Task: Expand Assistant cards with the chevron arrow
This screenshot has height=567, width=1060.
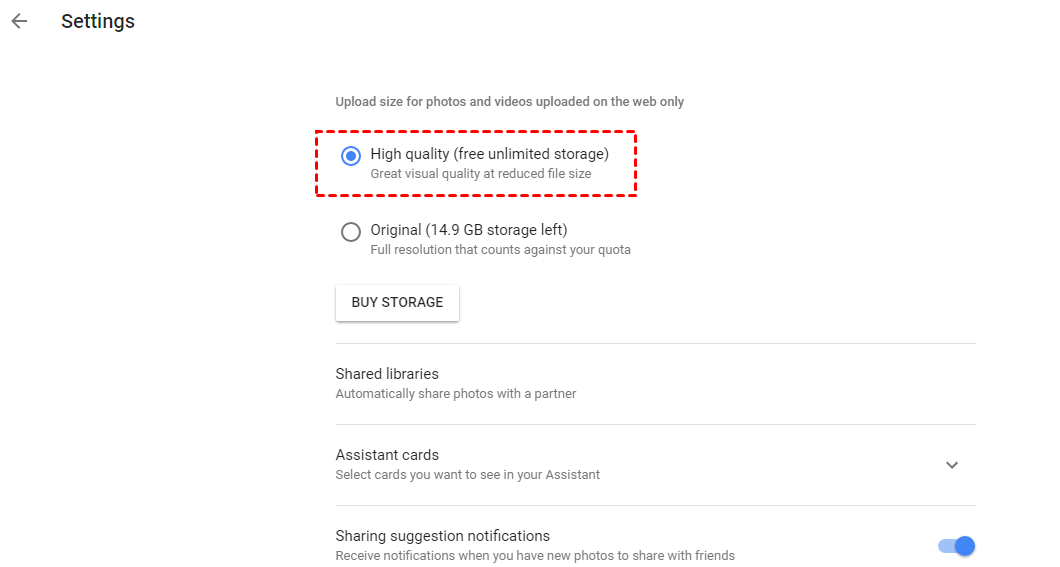Action: [x=952, y=465]
